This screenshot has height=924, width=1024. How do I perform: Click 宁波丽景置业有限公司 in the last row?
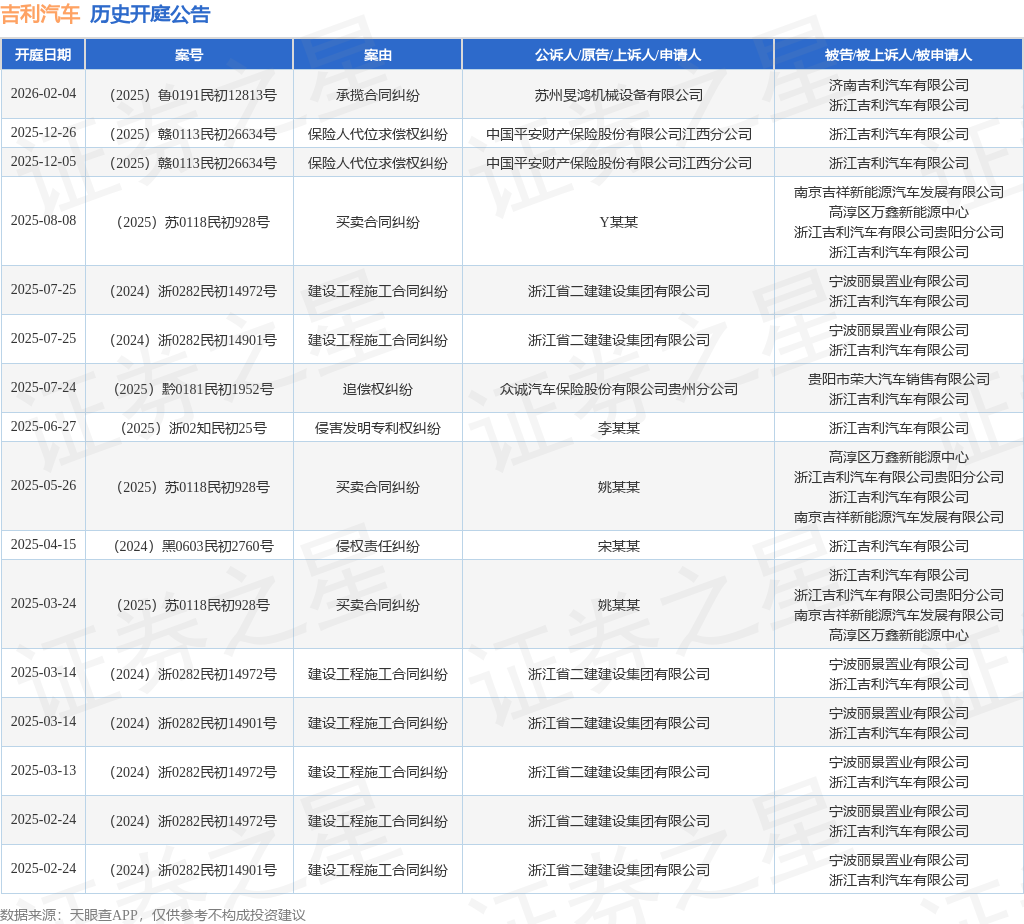pyautogui.click(x=899, y=860)
